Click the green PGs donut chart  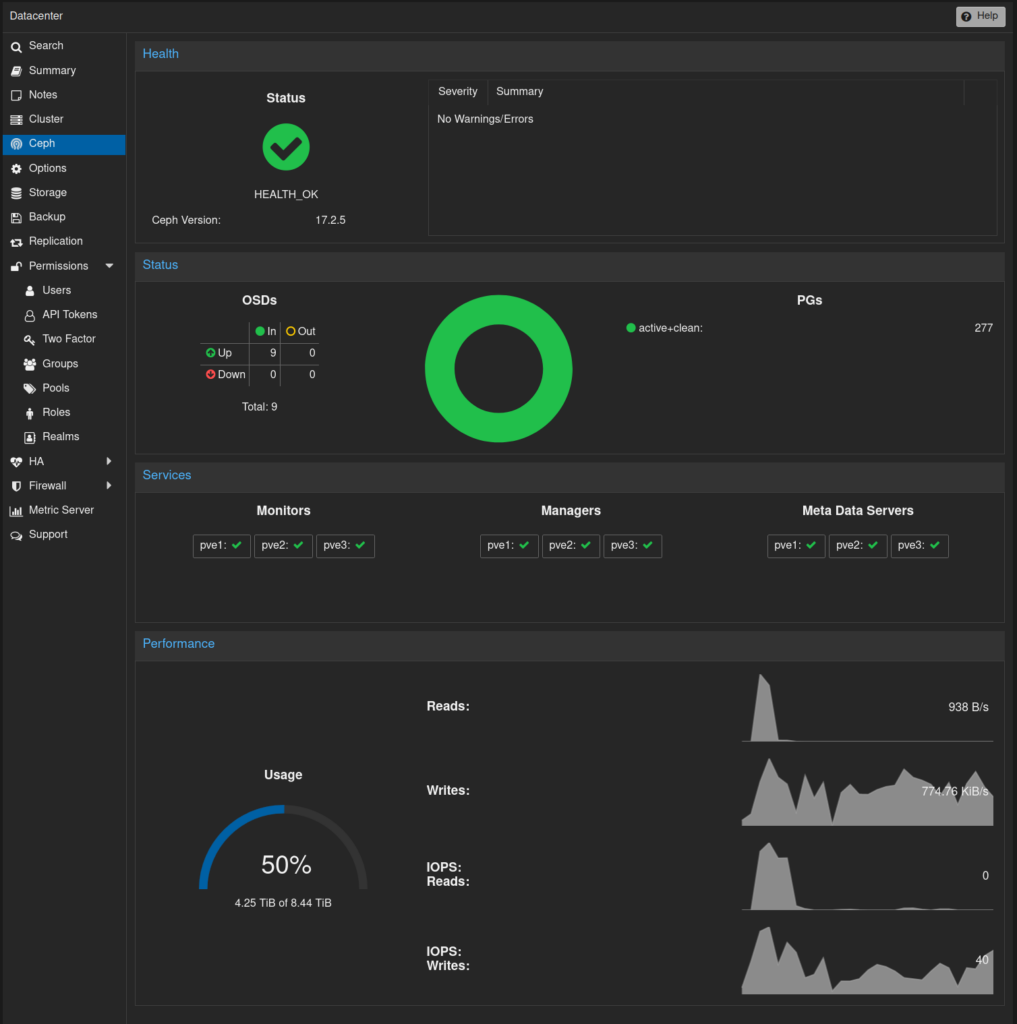tap(498, 368)
